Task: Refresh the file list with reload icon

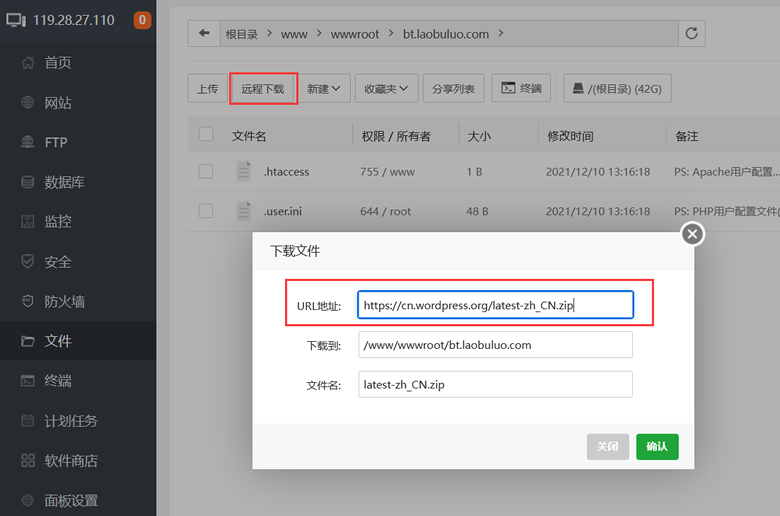Action: click(691, 33)
